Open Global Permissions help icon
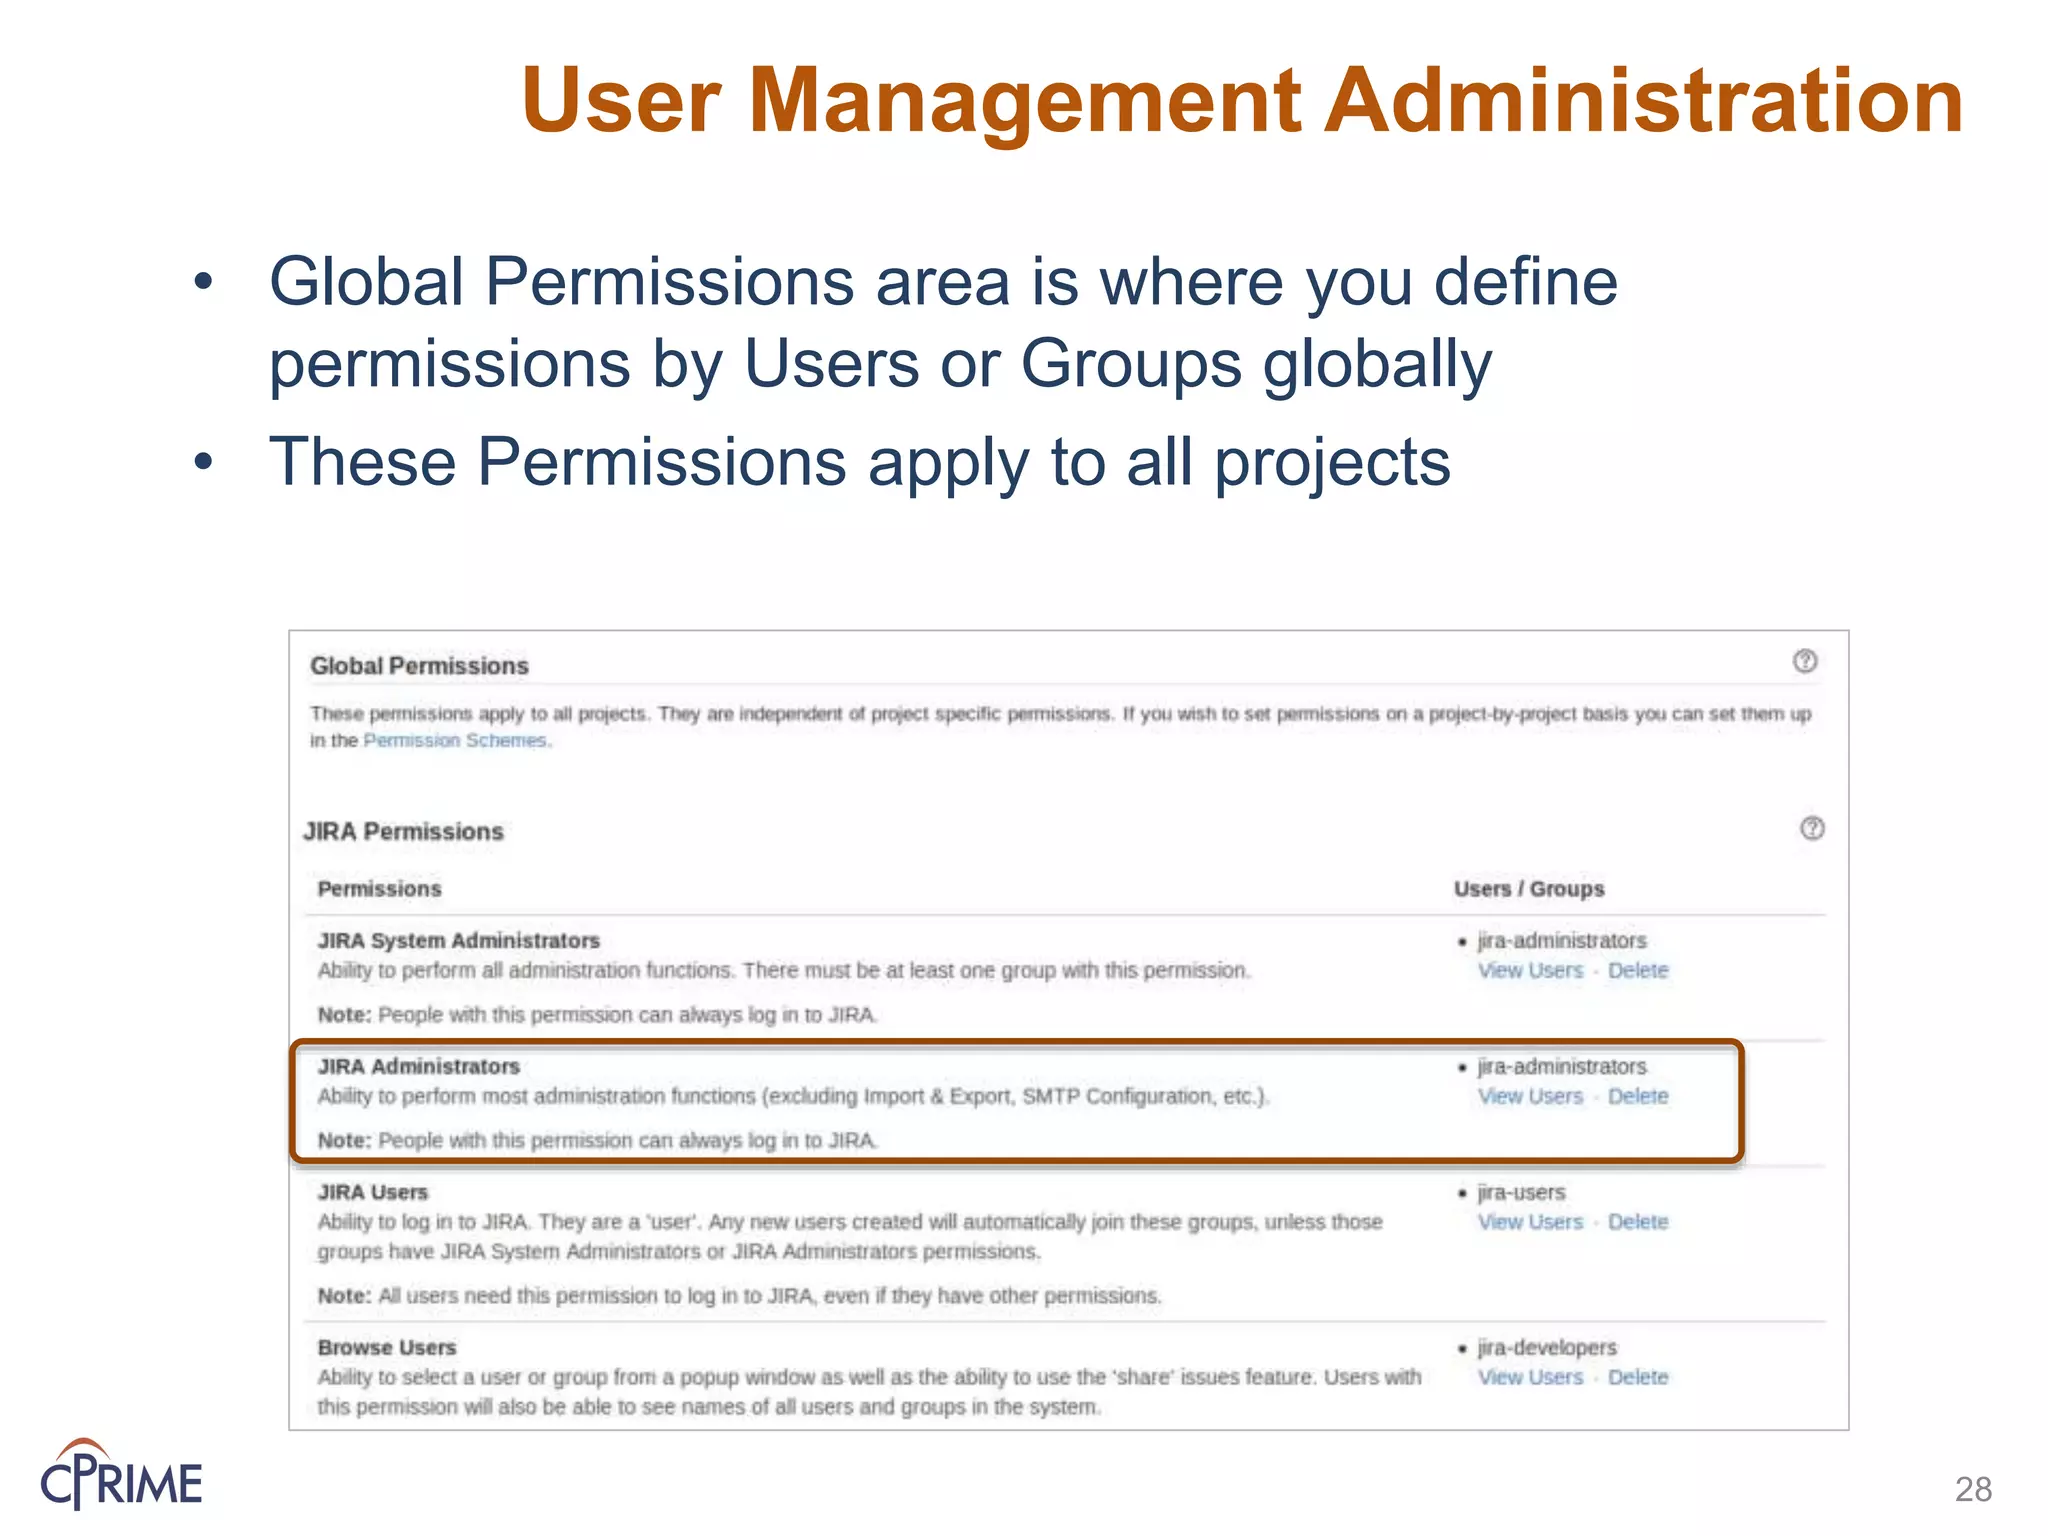The height and width of the screenshot is (1536, 2048). 1804,661
